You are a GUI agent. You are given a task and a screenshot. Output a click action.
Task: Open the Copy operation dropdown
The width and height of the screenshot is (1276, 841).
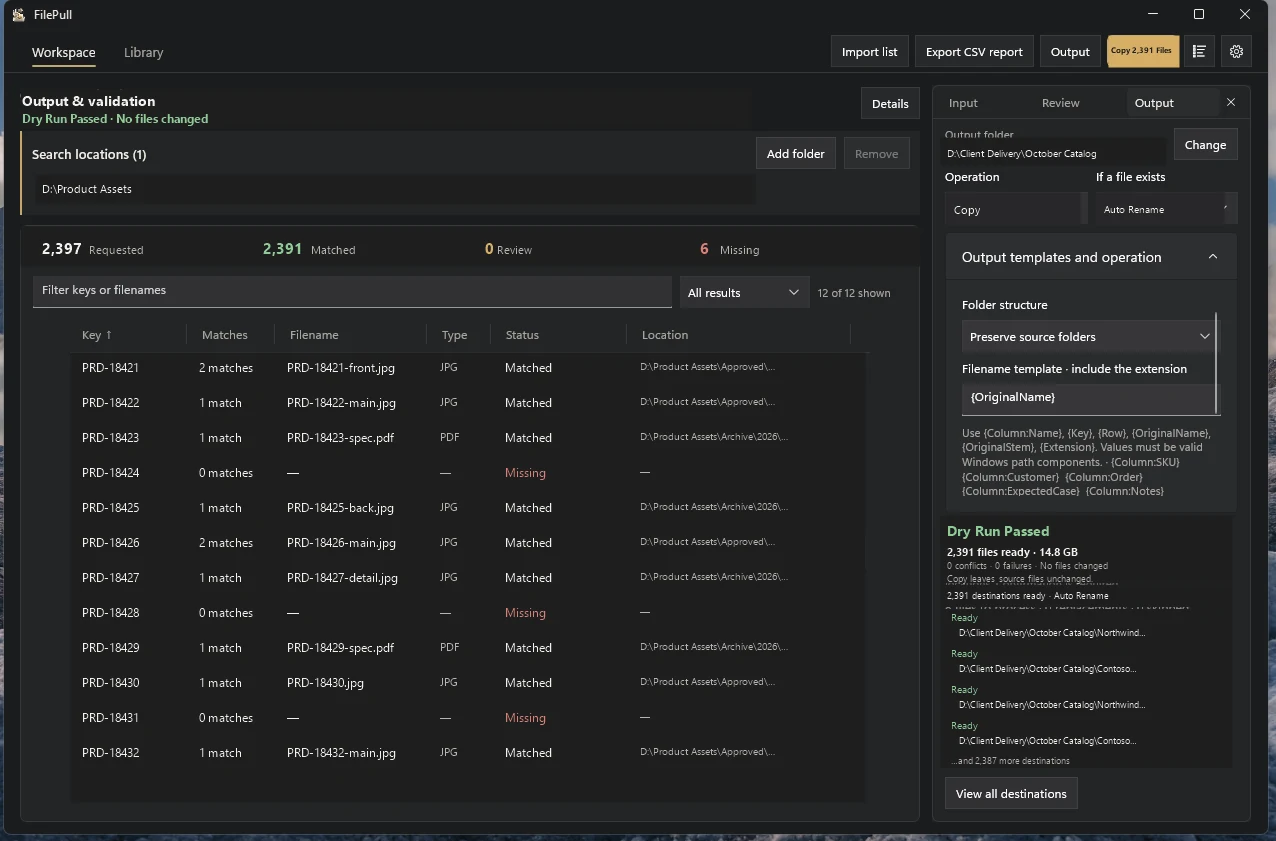1016,209
